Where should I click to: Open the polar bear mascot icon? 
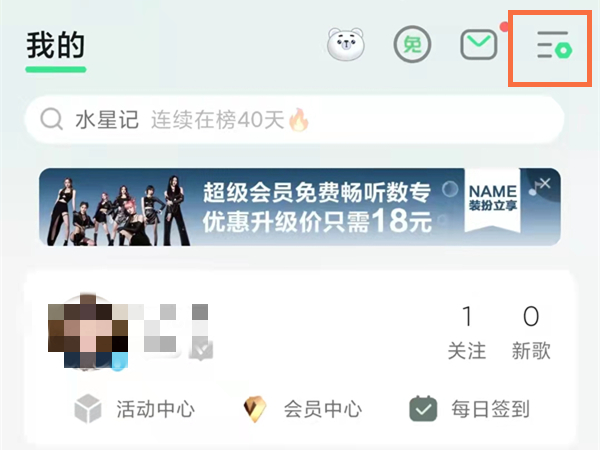[x=346, y=44]
